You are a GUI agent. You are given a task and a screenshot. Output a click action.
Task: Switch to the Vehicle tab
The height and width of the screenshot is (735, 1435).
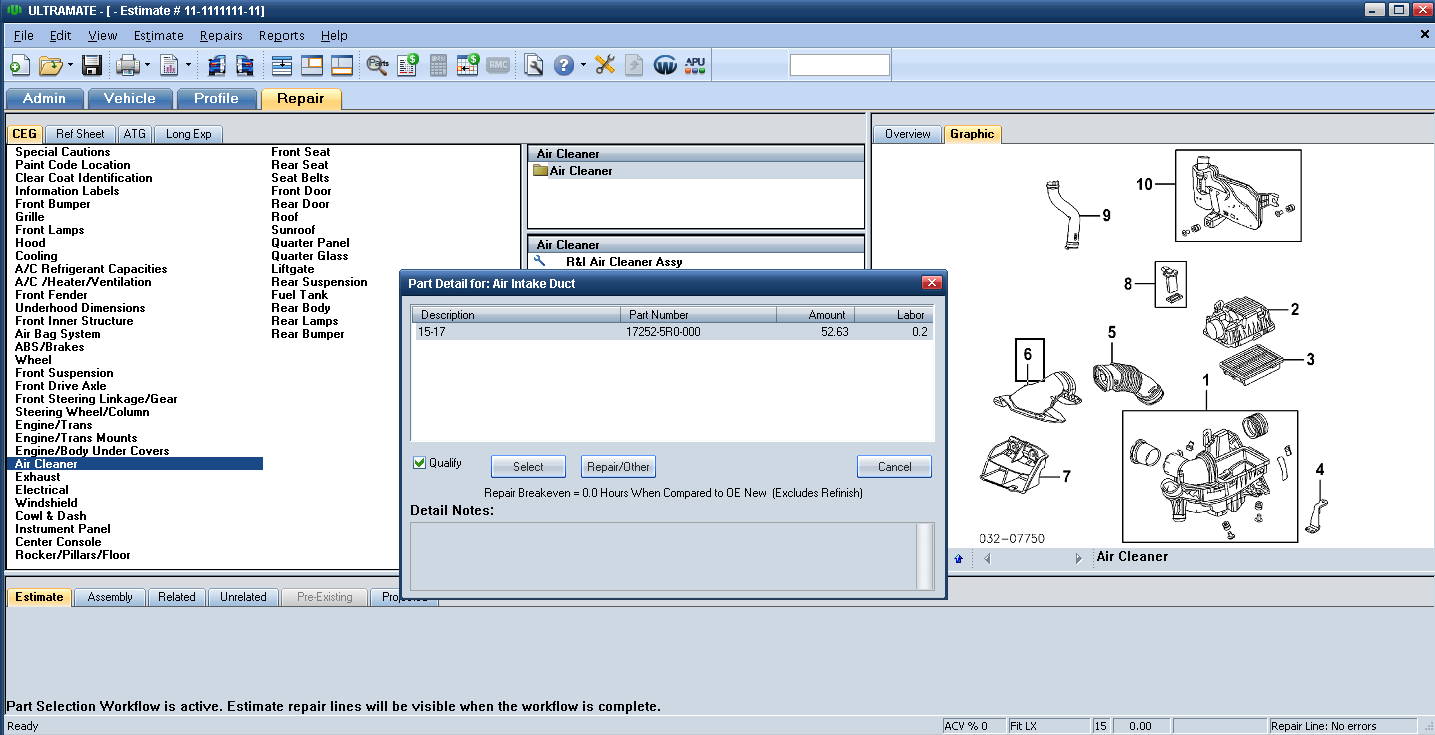(130, 98)
